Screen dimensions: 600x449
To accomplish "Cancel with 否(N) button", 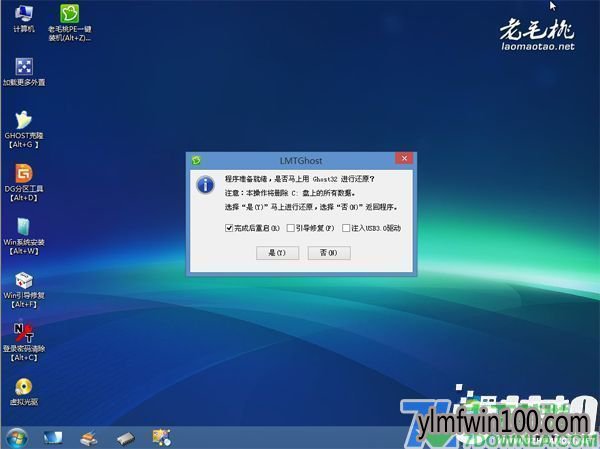I will [x=329, y=253].
